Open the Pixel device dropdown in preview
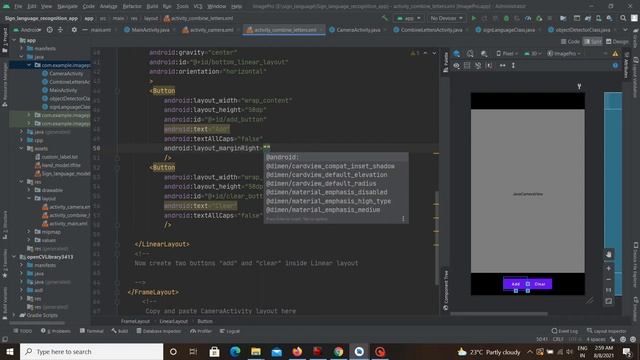The width and height of the screenshot is (640, 360). 507,54
